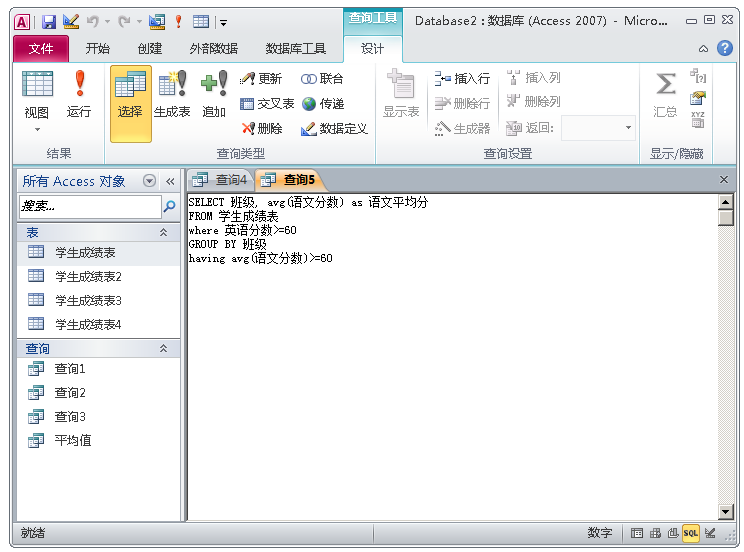This screenshot has height=552, width=744.
Task: Choose the 生成表 make-table query
Action: click(172, 94)
